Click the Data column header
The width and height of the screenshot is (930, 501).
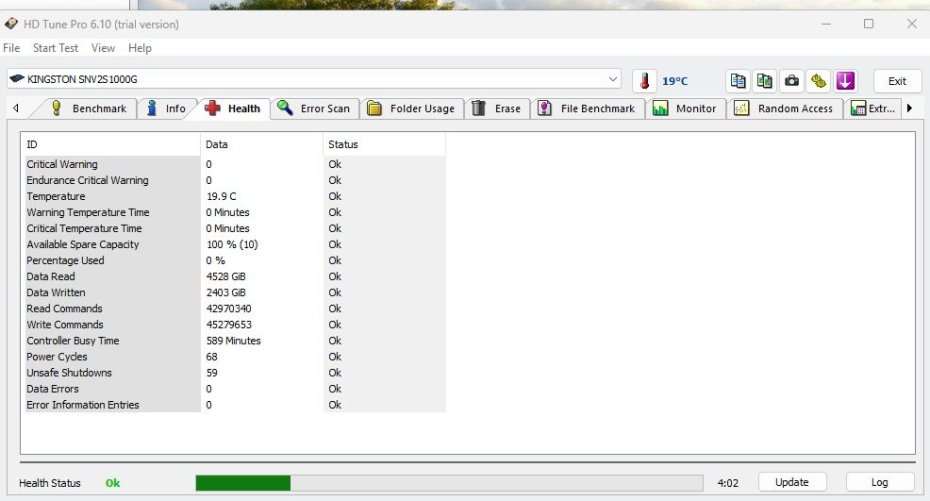(262, 144)
